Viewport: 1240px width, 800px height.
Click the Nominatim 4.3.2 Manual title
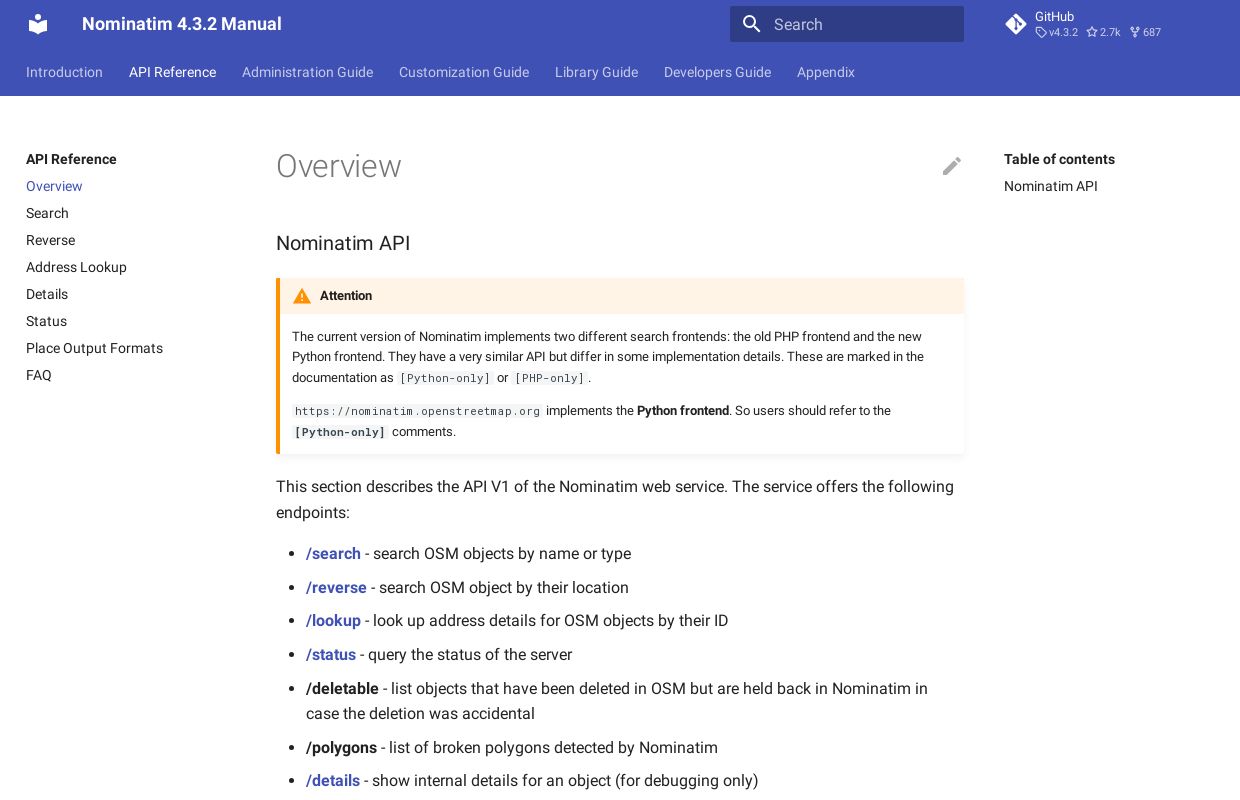pyautogui.click(x=182, y=24)
